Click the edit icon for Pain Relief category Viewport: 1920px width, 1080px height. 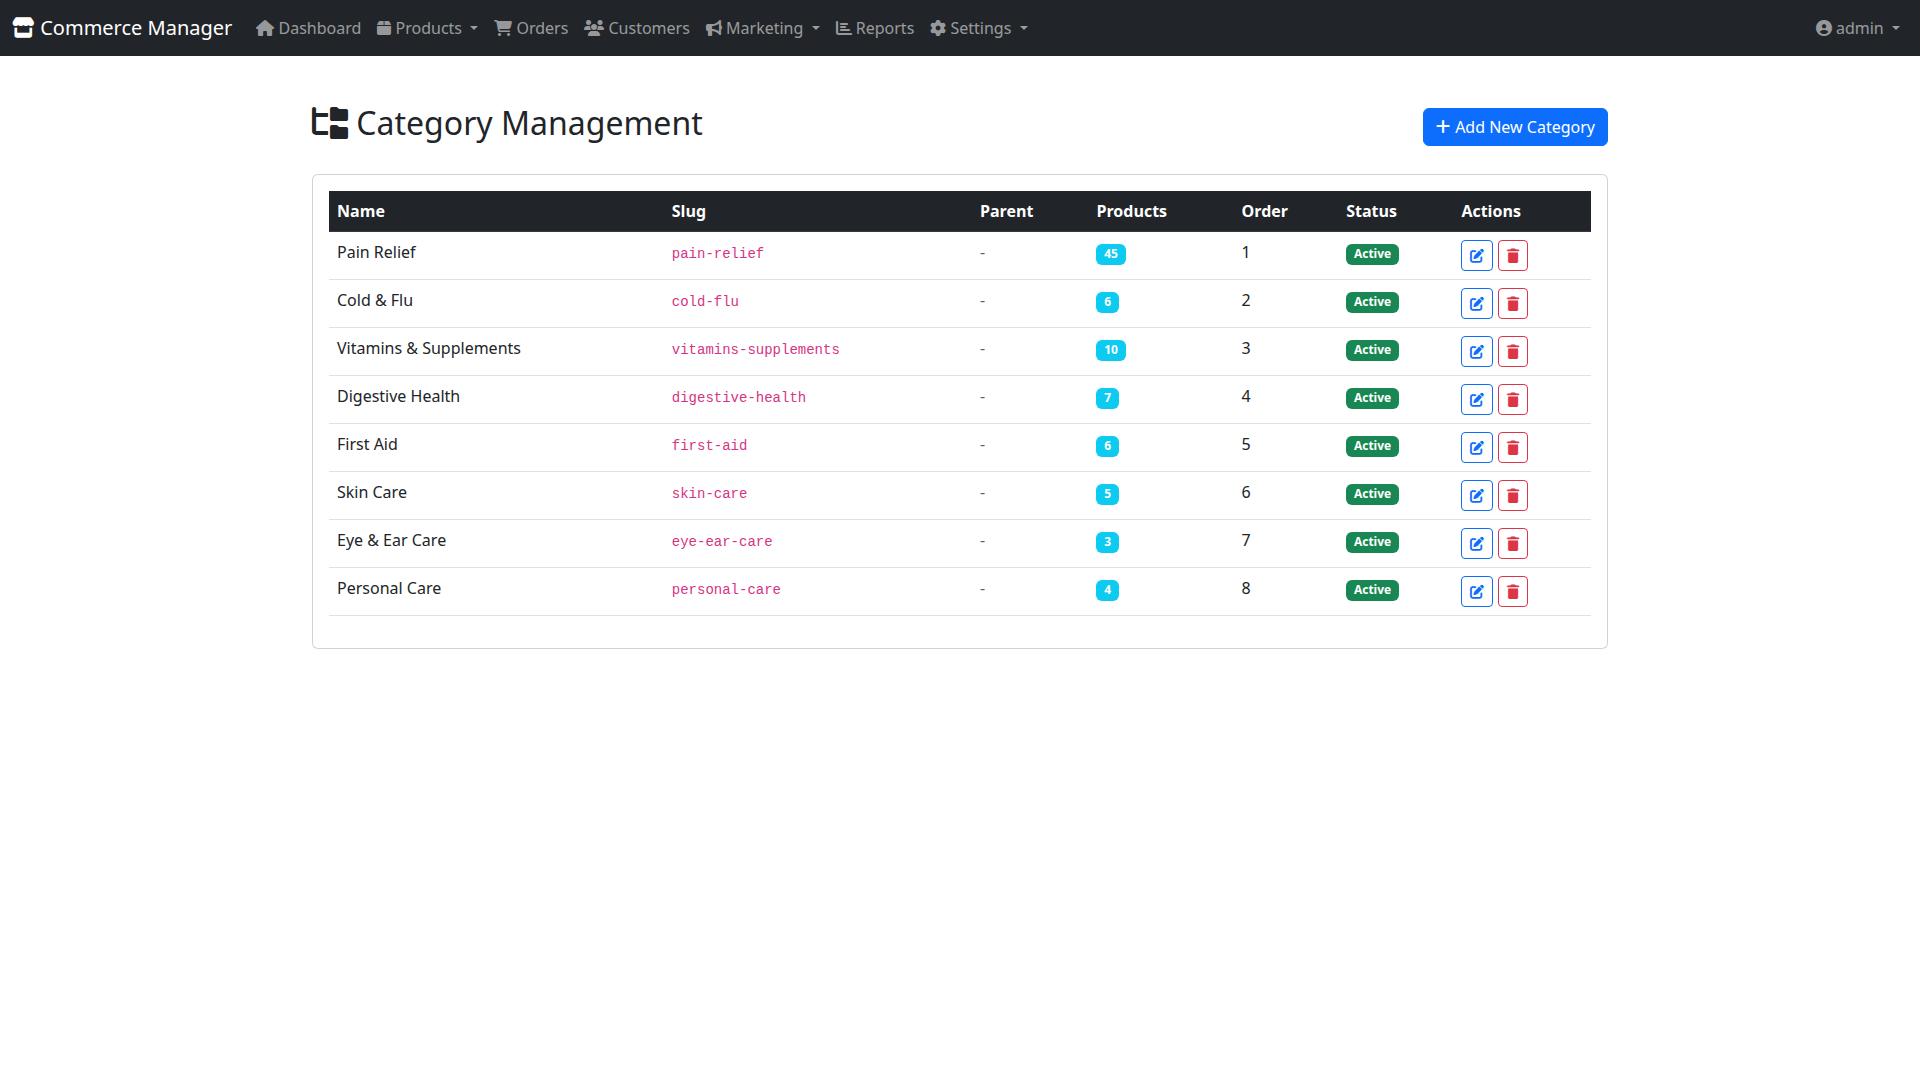1477,255
